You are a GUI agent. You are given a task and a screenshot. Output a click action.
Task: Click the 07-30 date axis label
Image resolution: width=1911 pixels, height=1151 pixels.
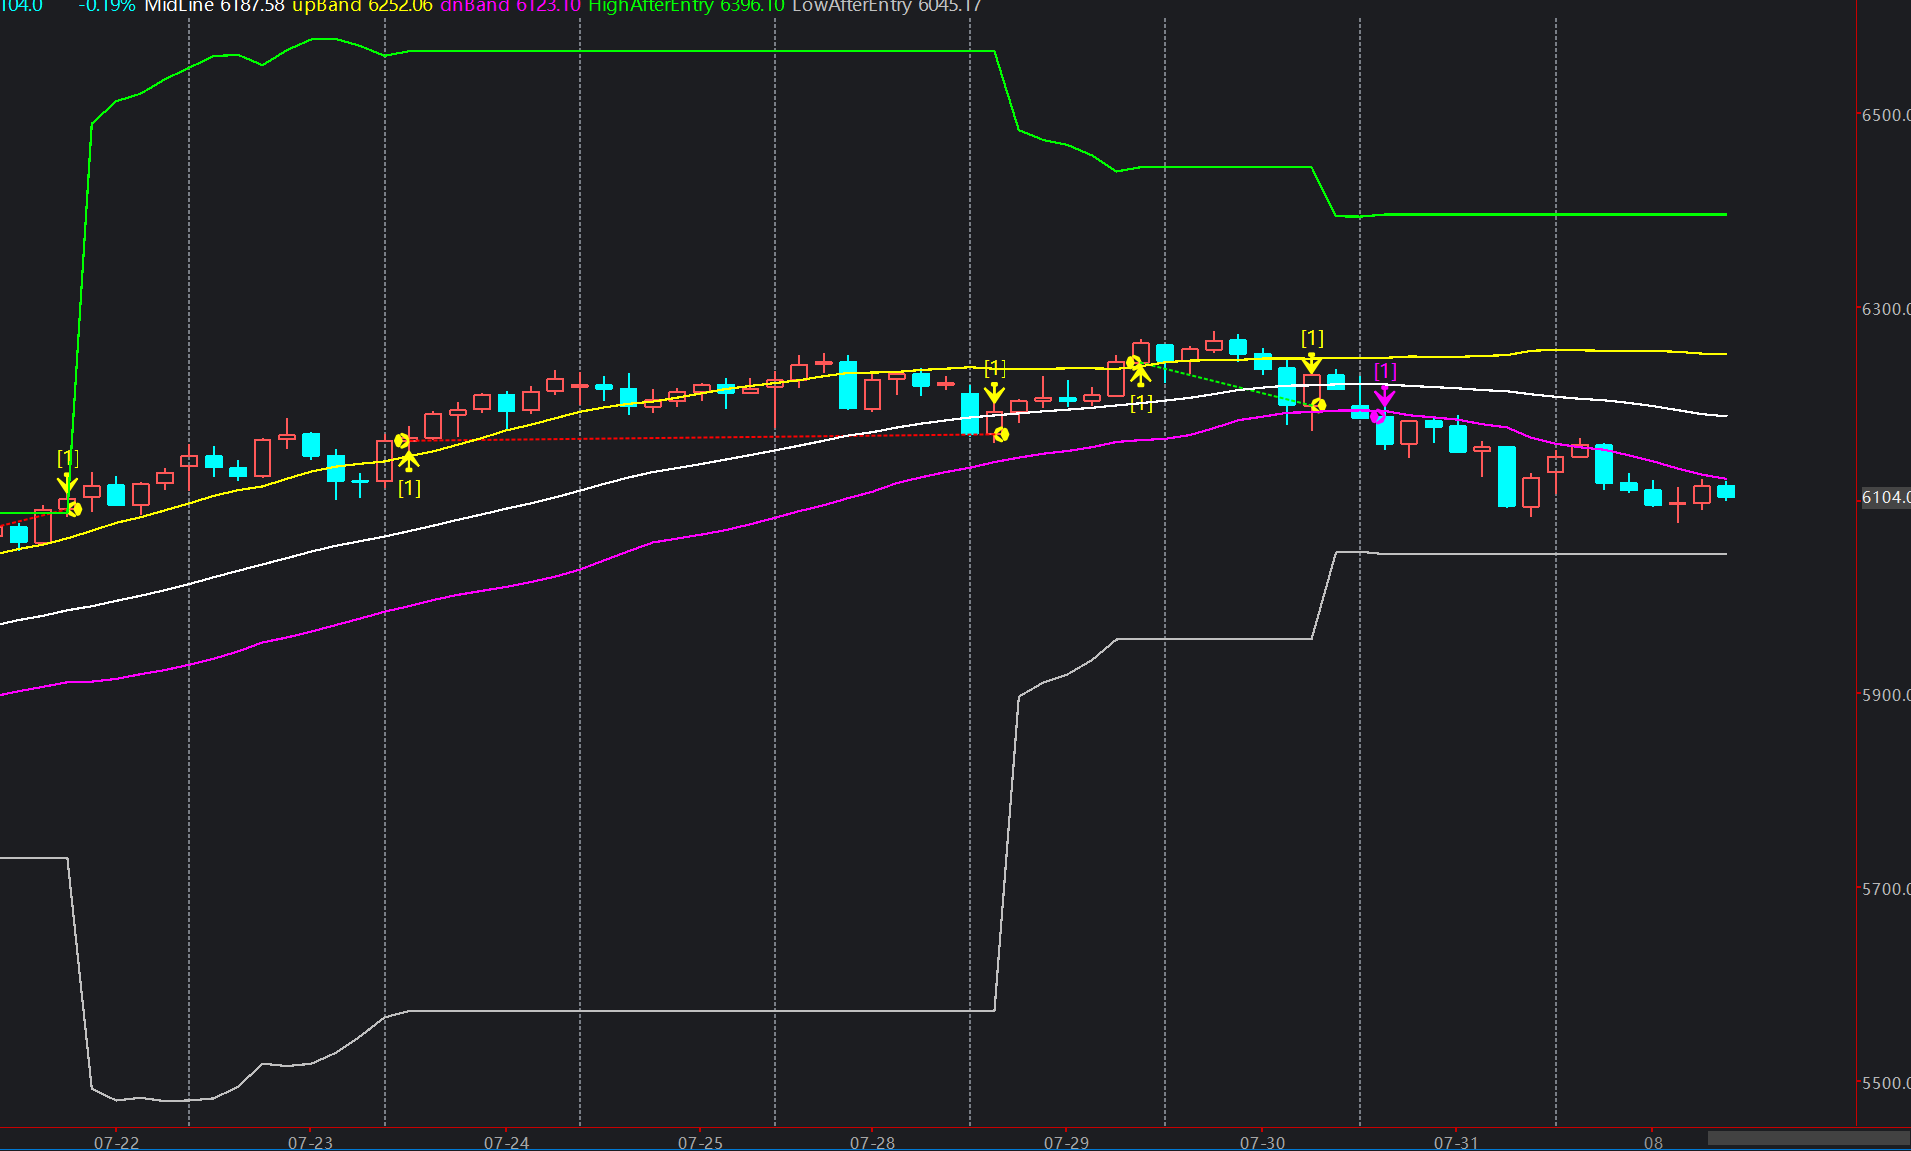[x=1263, y=1142]
